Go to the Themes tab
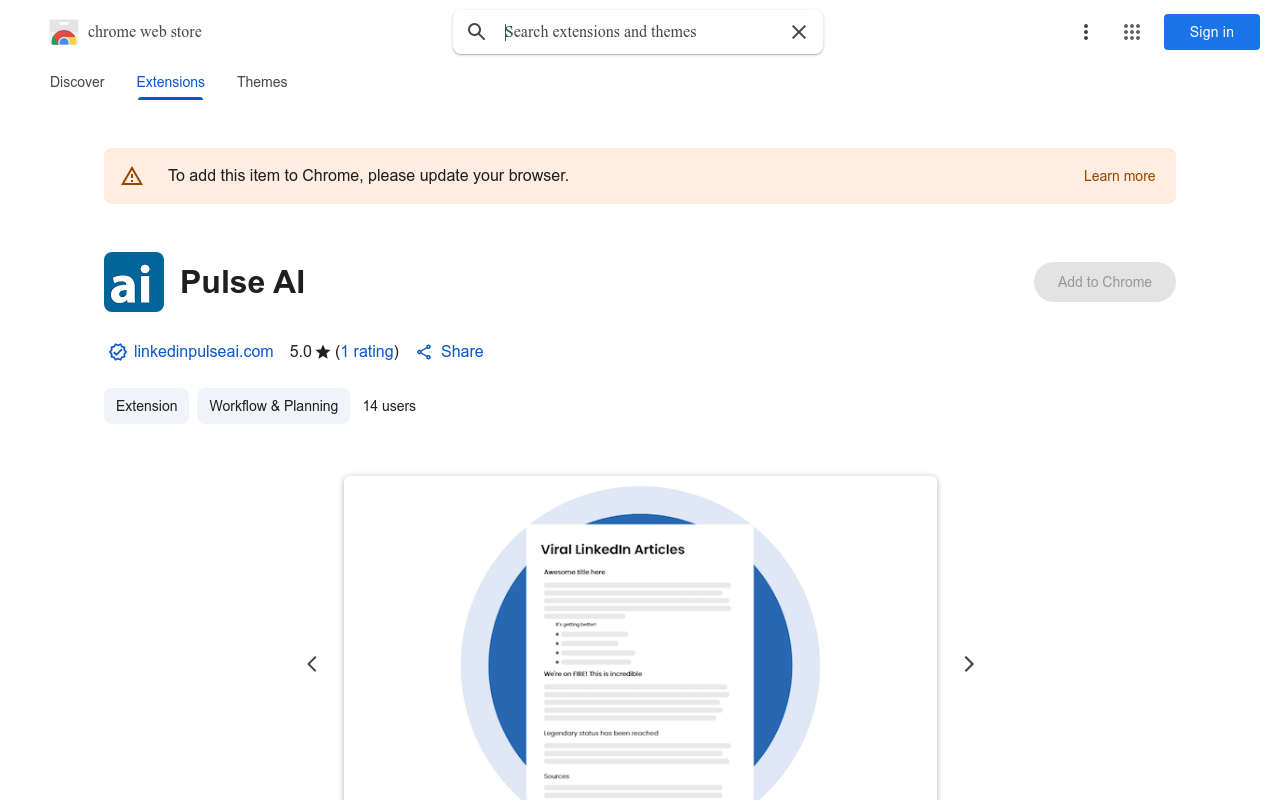Viewport: 1280px width, 800px height. coord(262,82)
